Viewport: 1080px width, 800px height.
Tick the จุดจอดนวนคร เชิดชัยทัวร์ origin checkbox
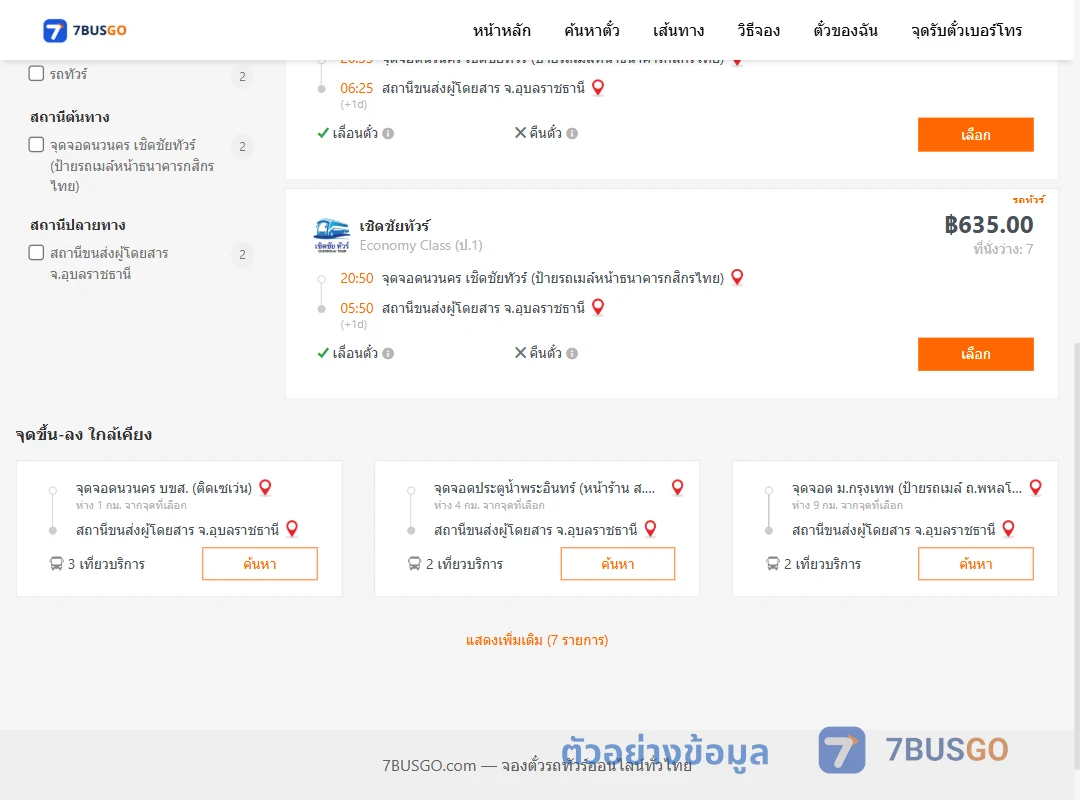coord(36,144)
